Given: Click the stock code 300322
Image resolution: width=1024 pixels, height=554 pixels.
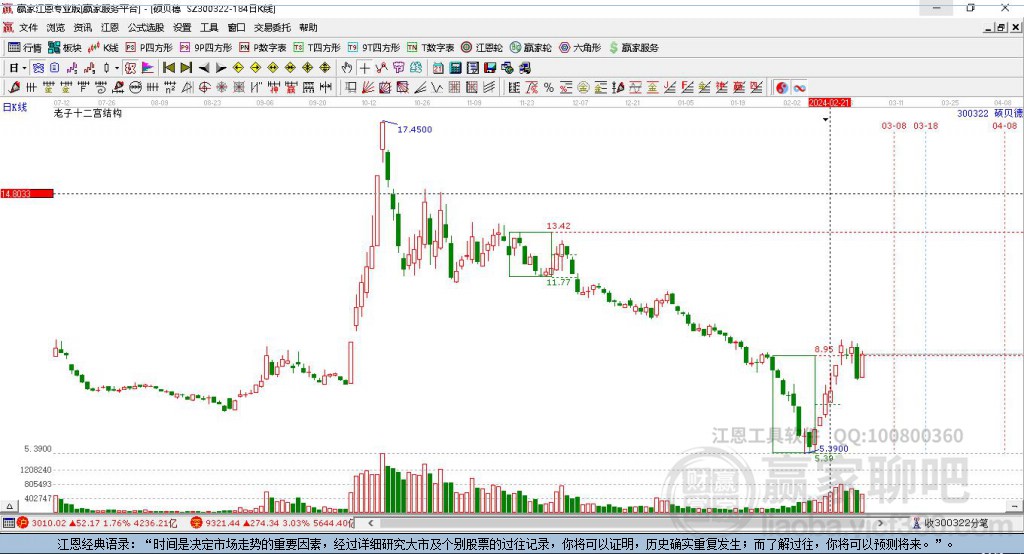Looking at the screenshot, I should tap(972, 113).
